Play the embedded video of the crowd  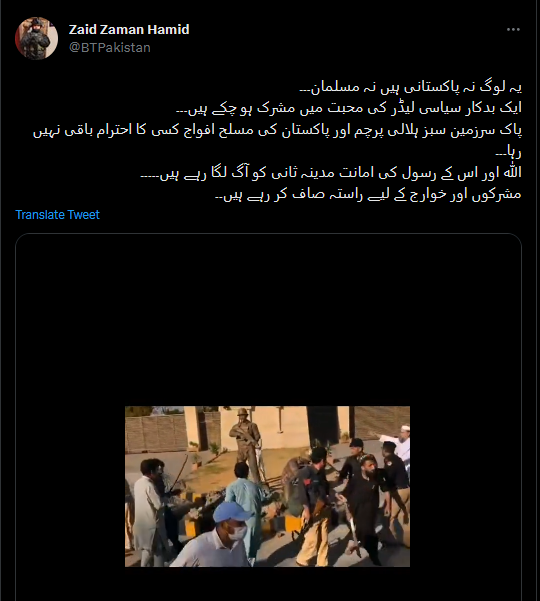coord(267,486)
